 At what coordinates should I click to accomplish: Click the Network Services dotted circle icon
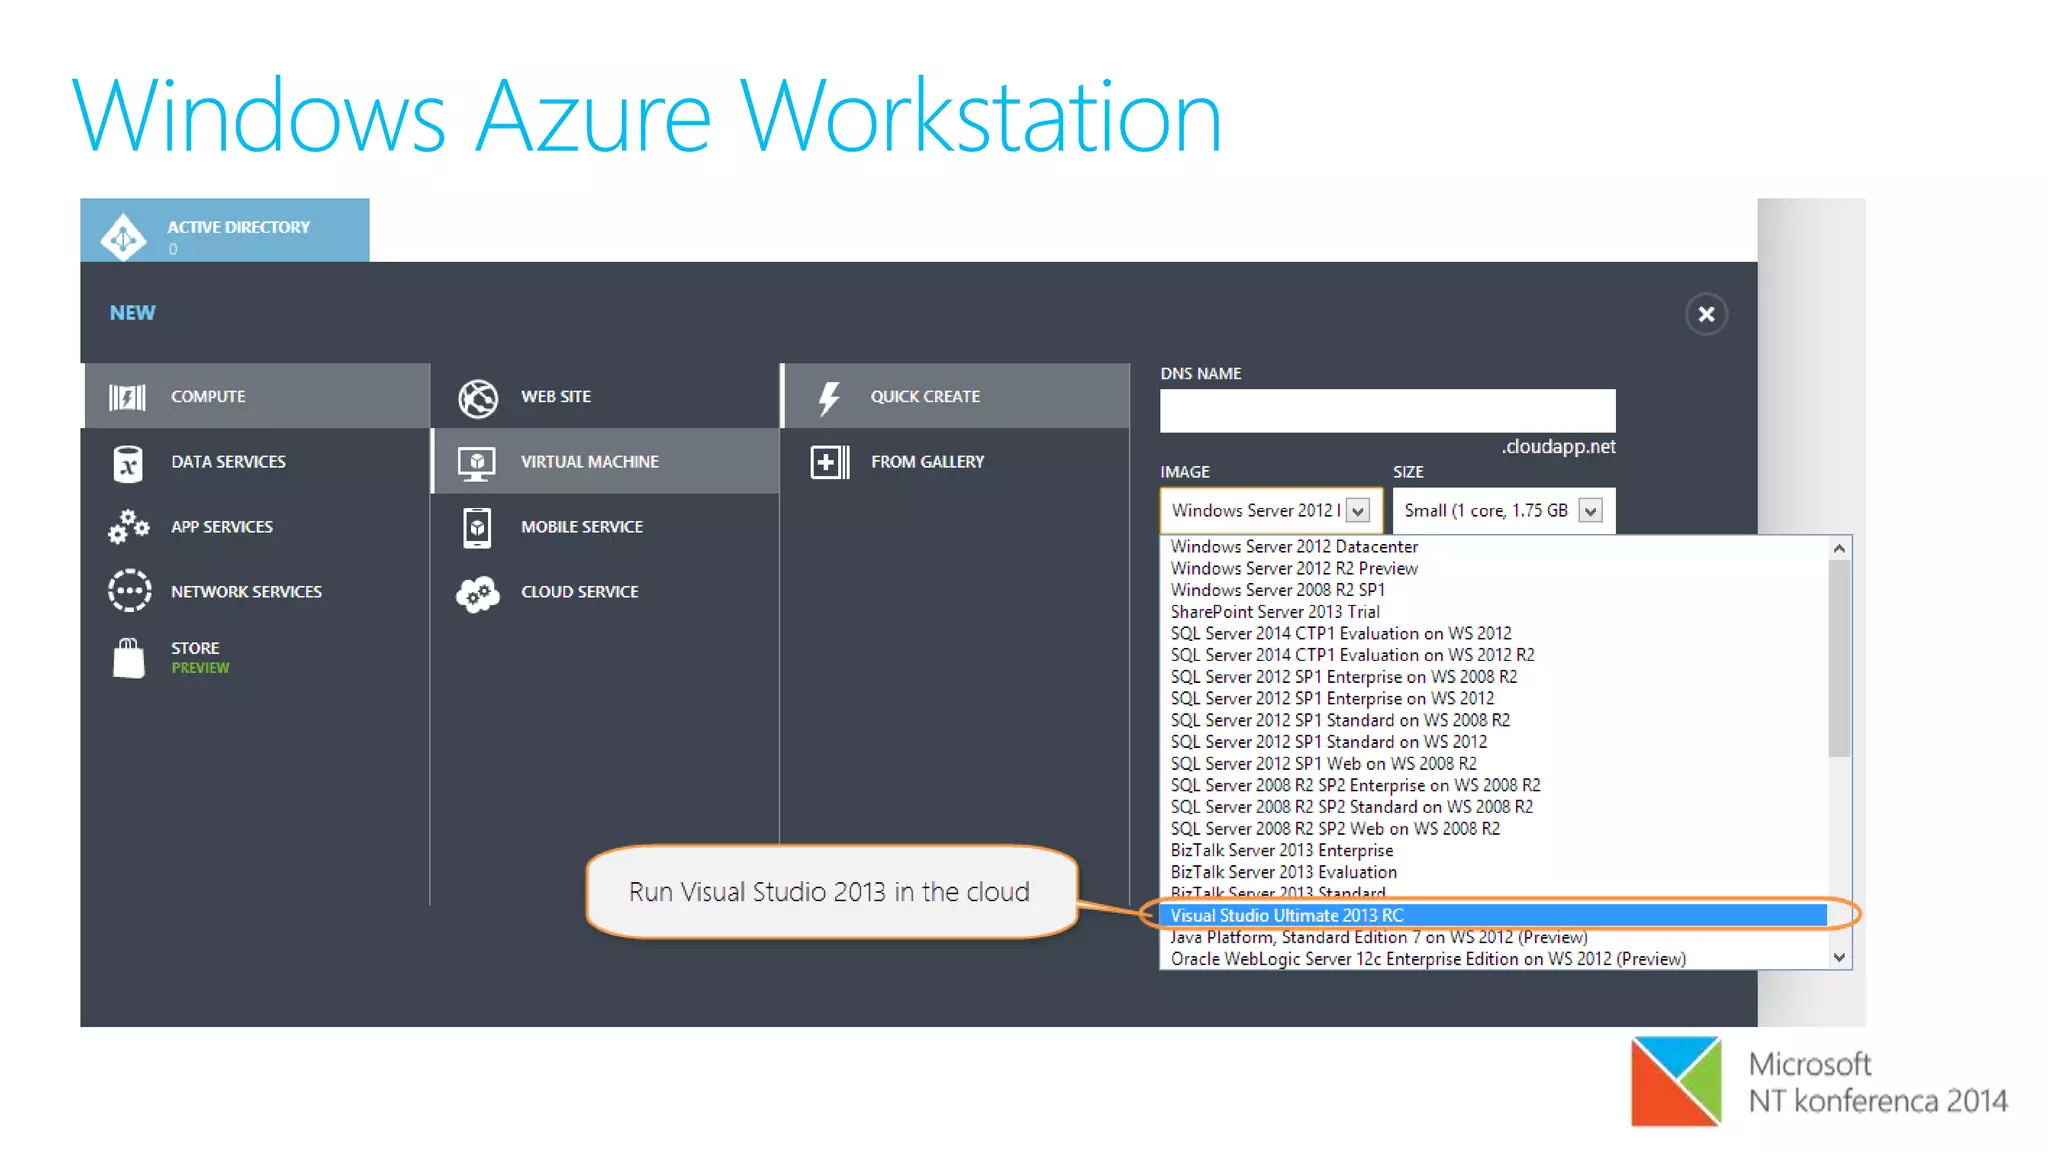[129, 591]
